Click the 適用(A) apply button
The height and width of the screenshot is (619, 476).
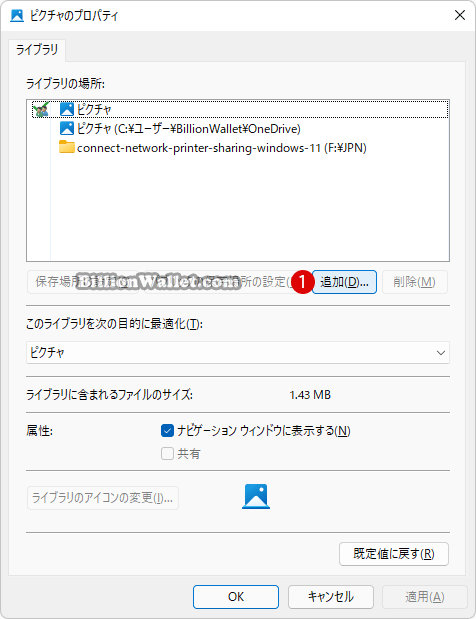(x=425, y=597)
